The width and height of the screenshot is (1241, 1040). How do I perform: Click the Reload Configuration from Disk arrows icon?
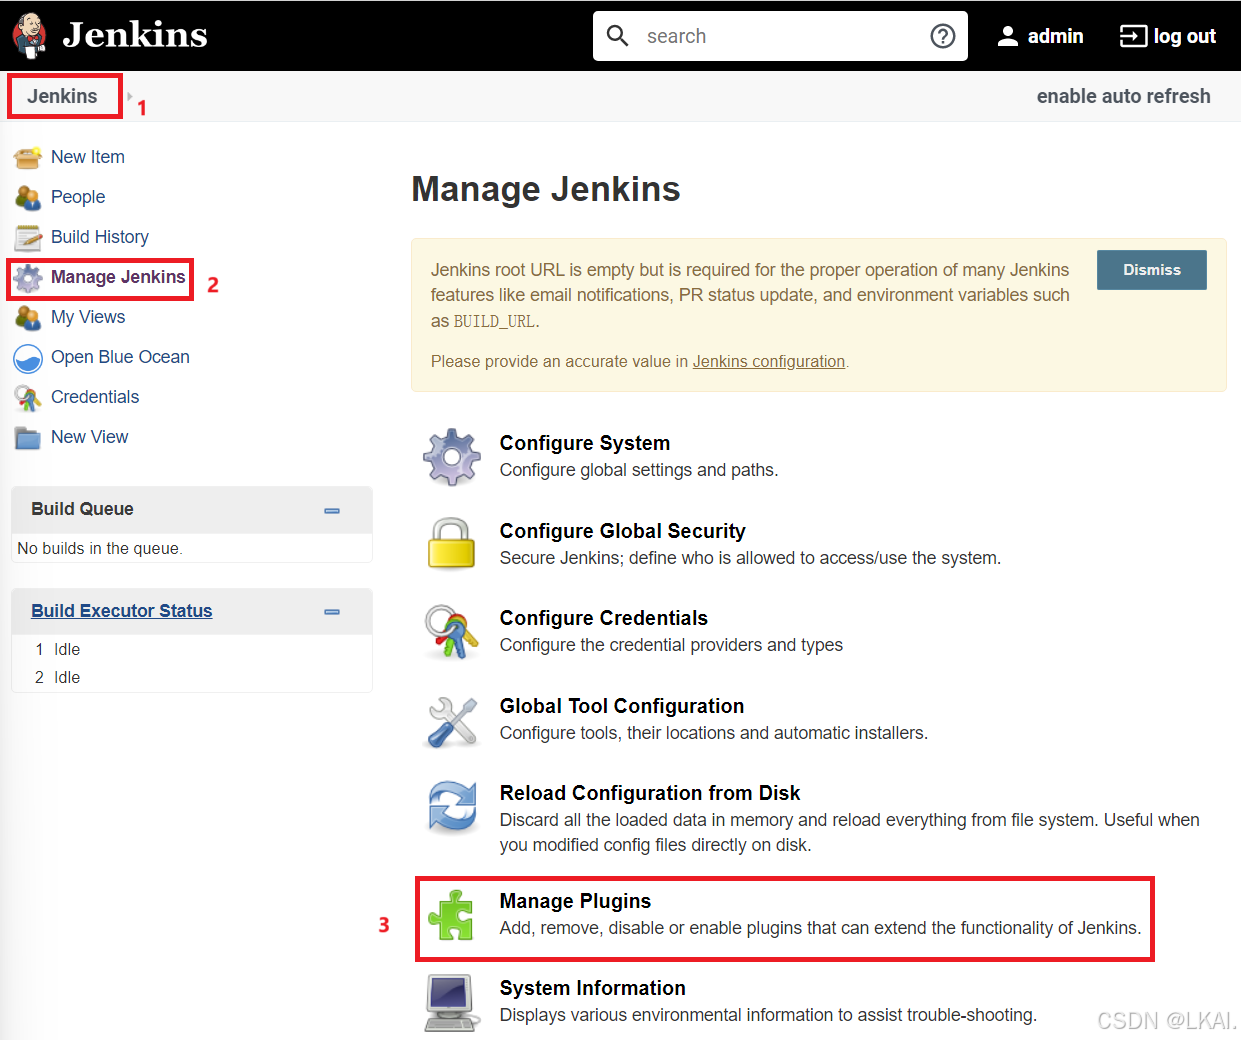pos(451,805)
